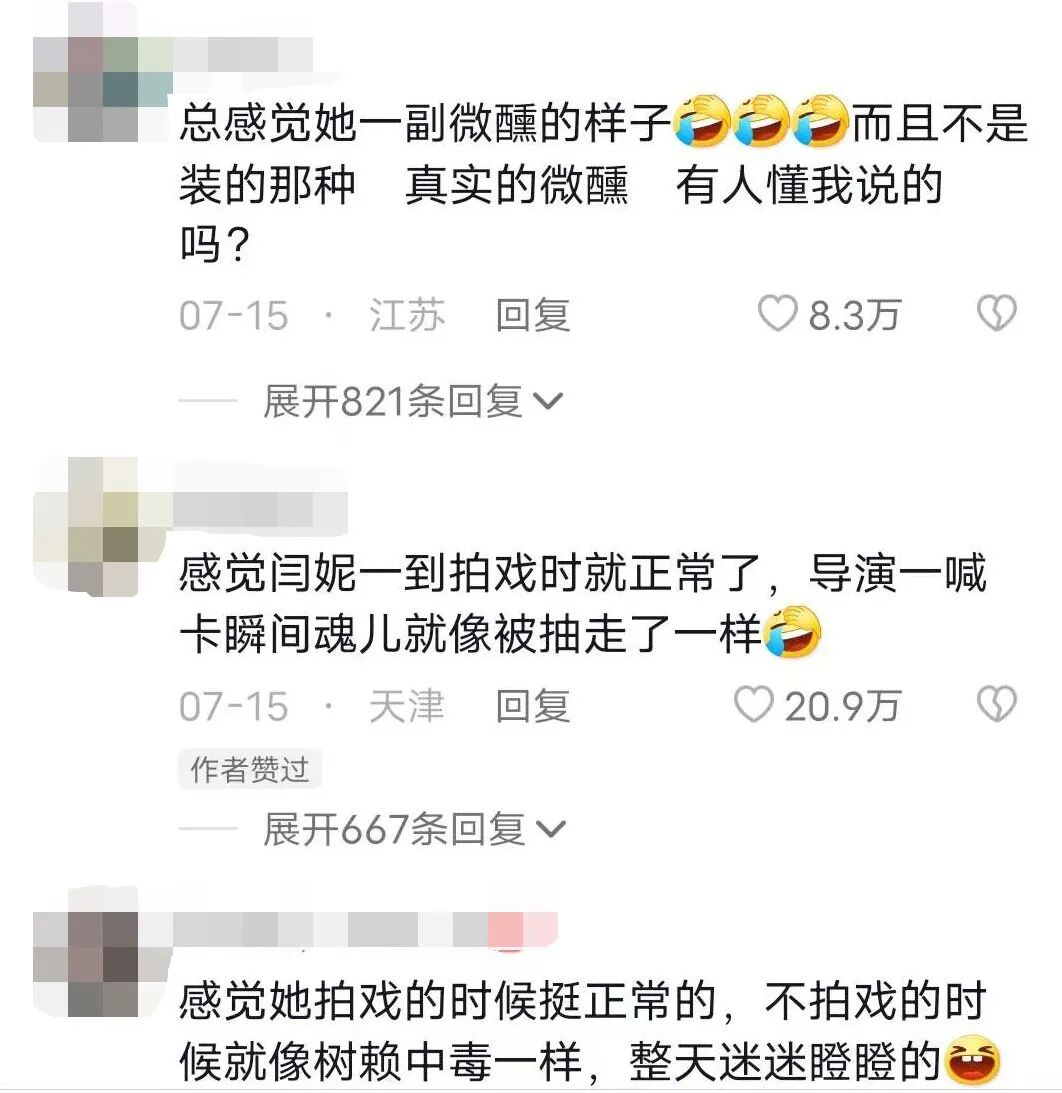The width and height of the screenshot is (1062, 1093).
Task: Tap the second comment's blurred username
Action: pyautogui.click(x=260, y=510)
